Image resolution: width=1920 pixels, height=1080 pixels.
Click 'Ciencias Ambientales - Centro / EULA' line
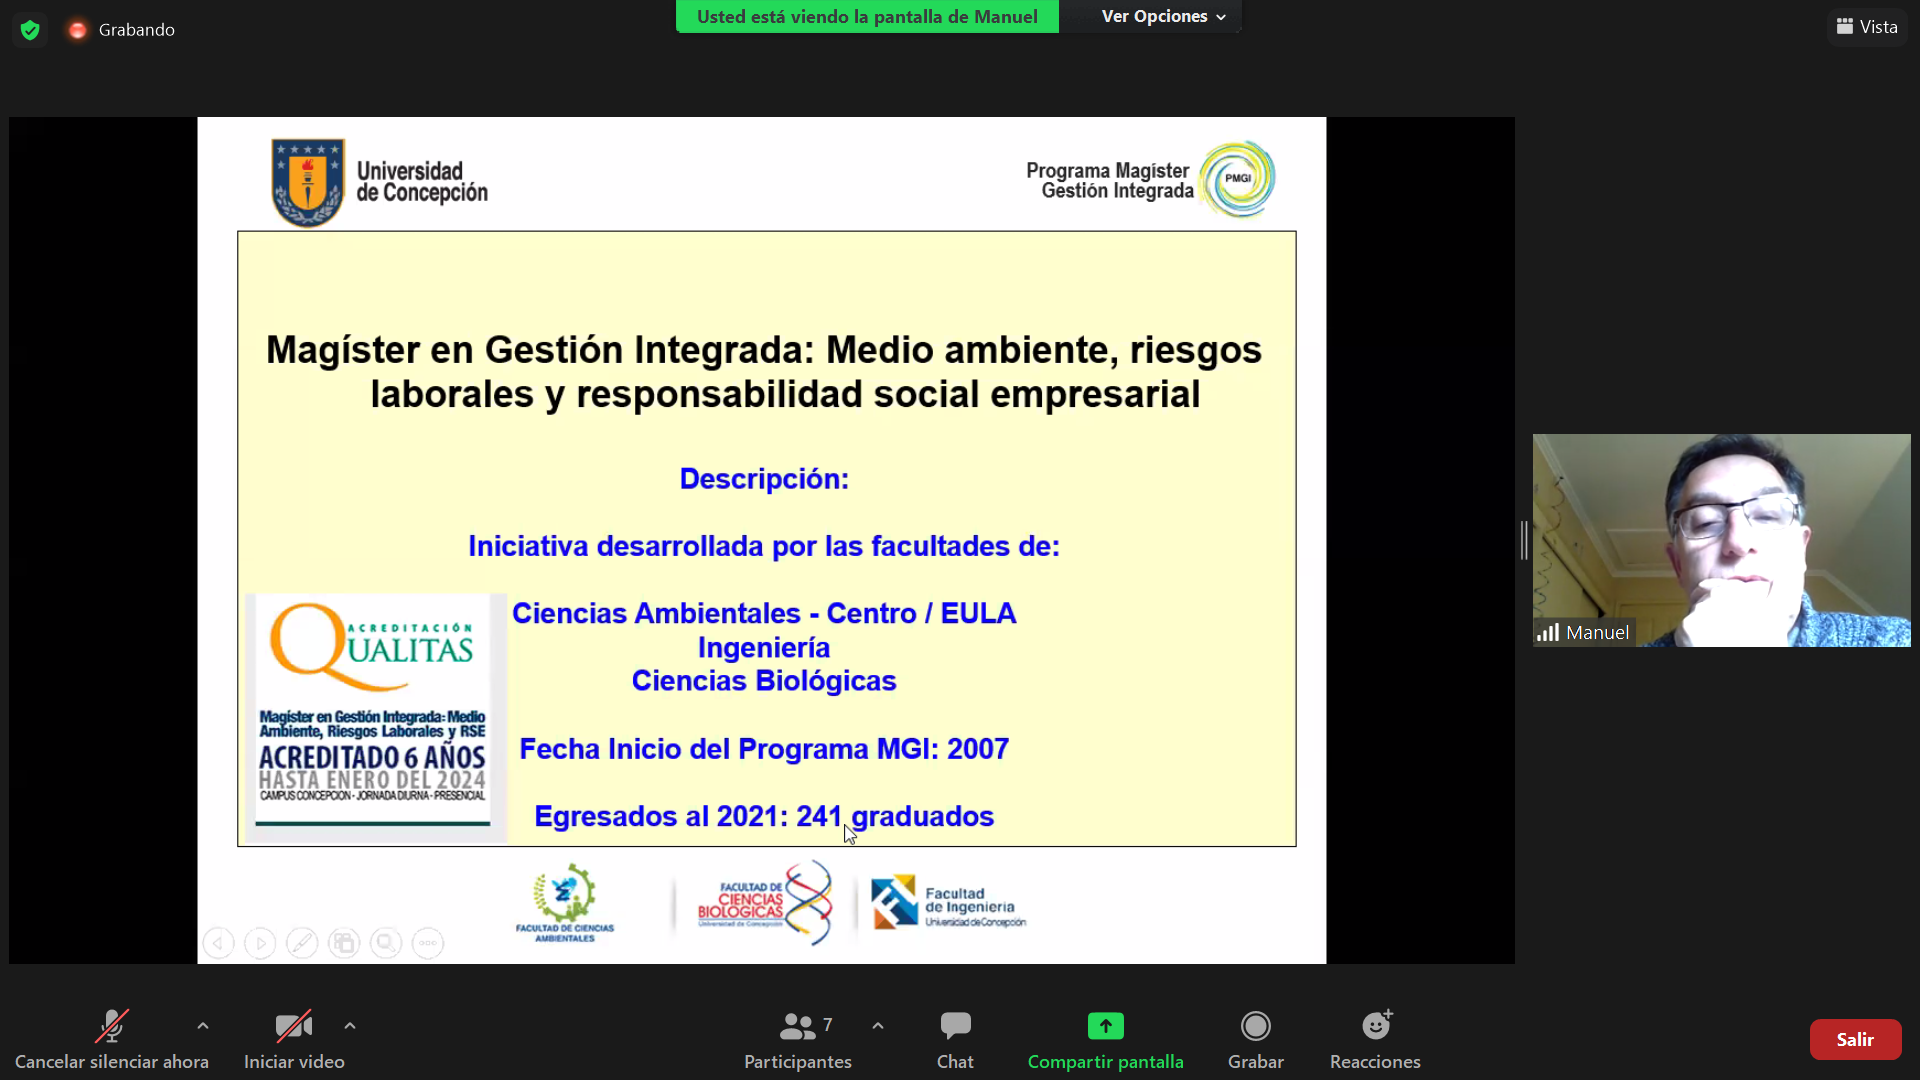click(x=764, y=613)
